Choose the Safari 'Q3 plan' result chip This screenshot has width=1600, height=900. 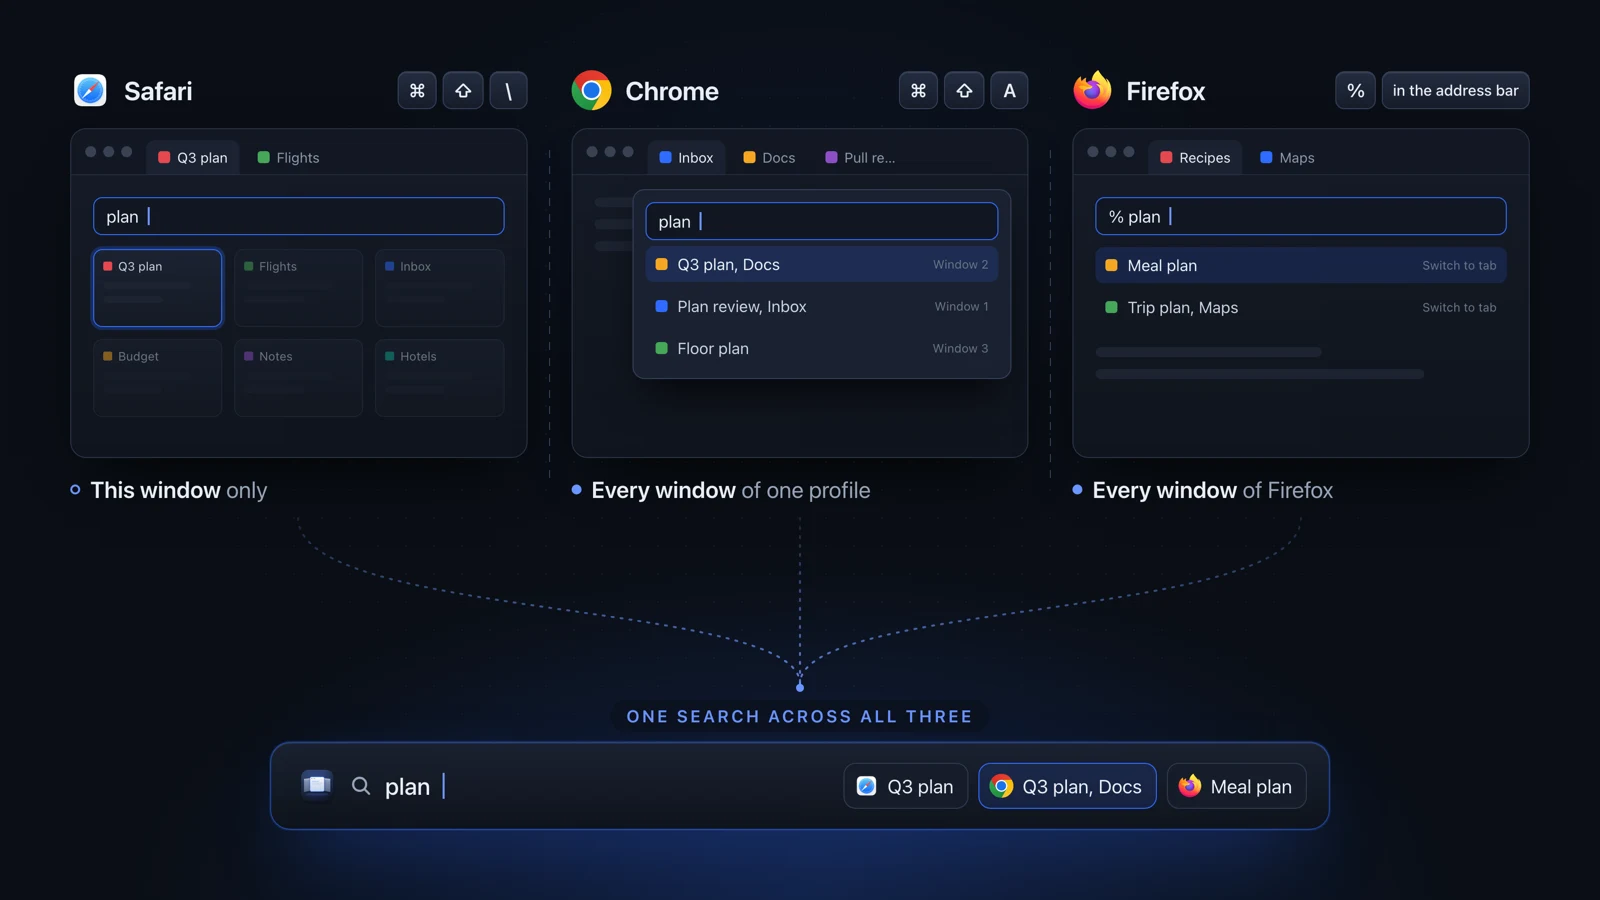pyautogui.click(x=906, y=786)
